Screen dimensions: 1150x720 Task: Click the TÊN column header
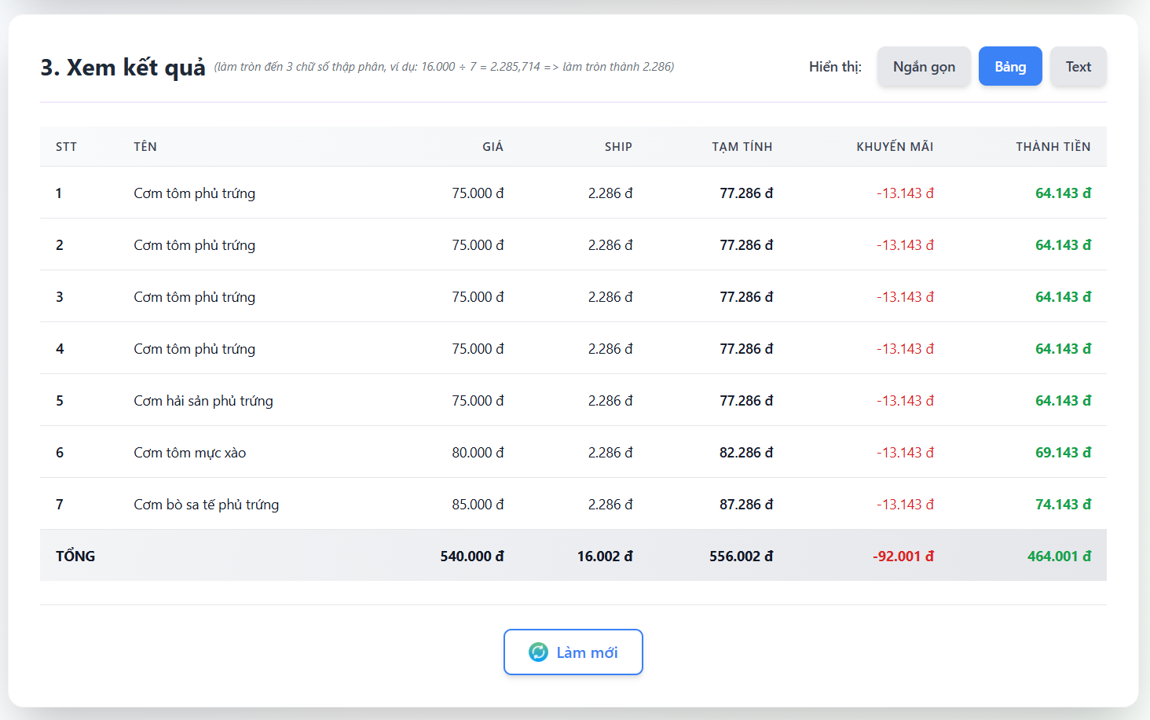click(145, 147)
